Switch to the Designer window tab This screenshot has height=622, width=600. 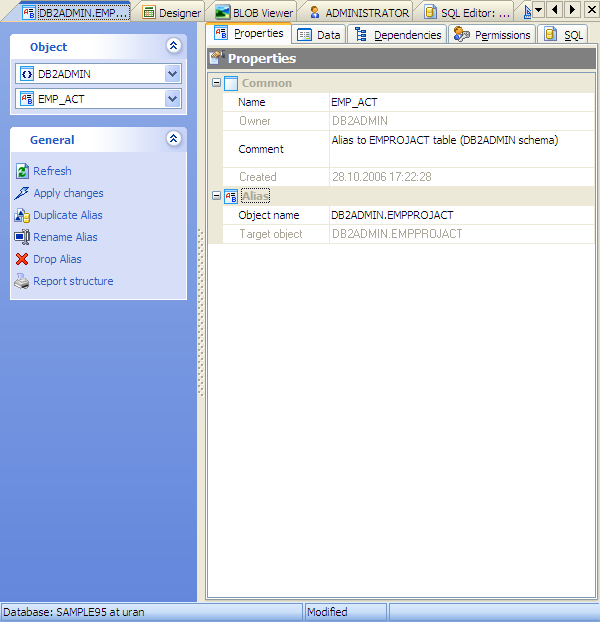point(171,13)
